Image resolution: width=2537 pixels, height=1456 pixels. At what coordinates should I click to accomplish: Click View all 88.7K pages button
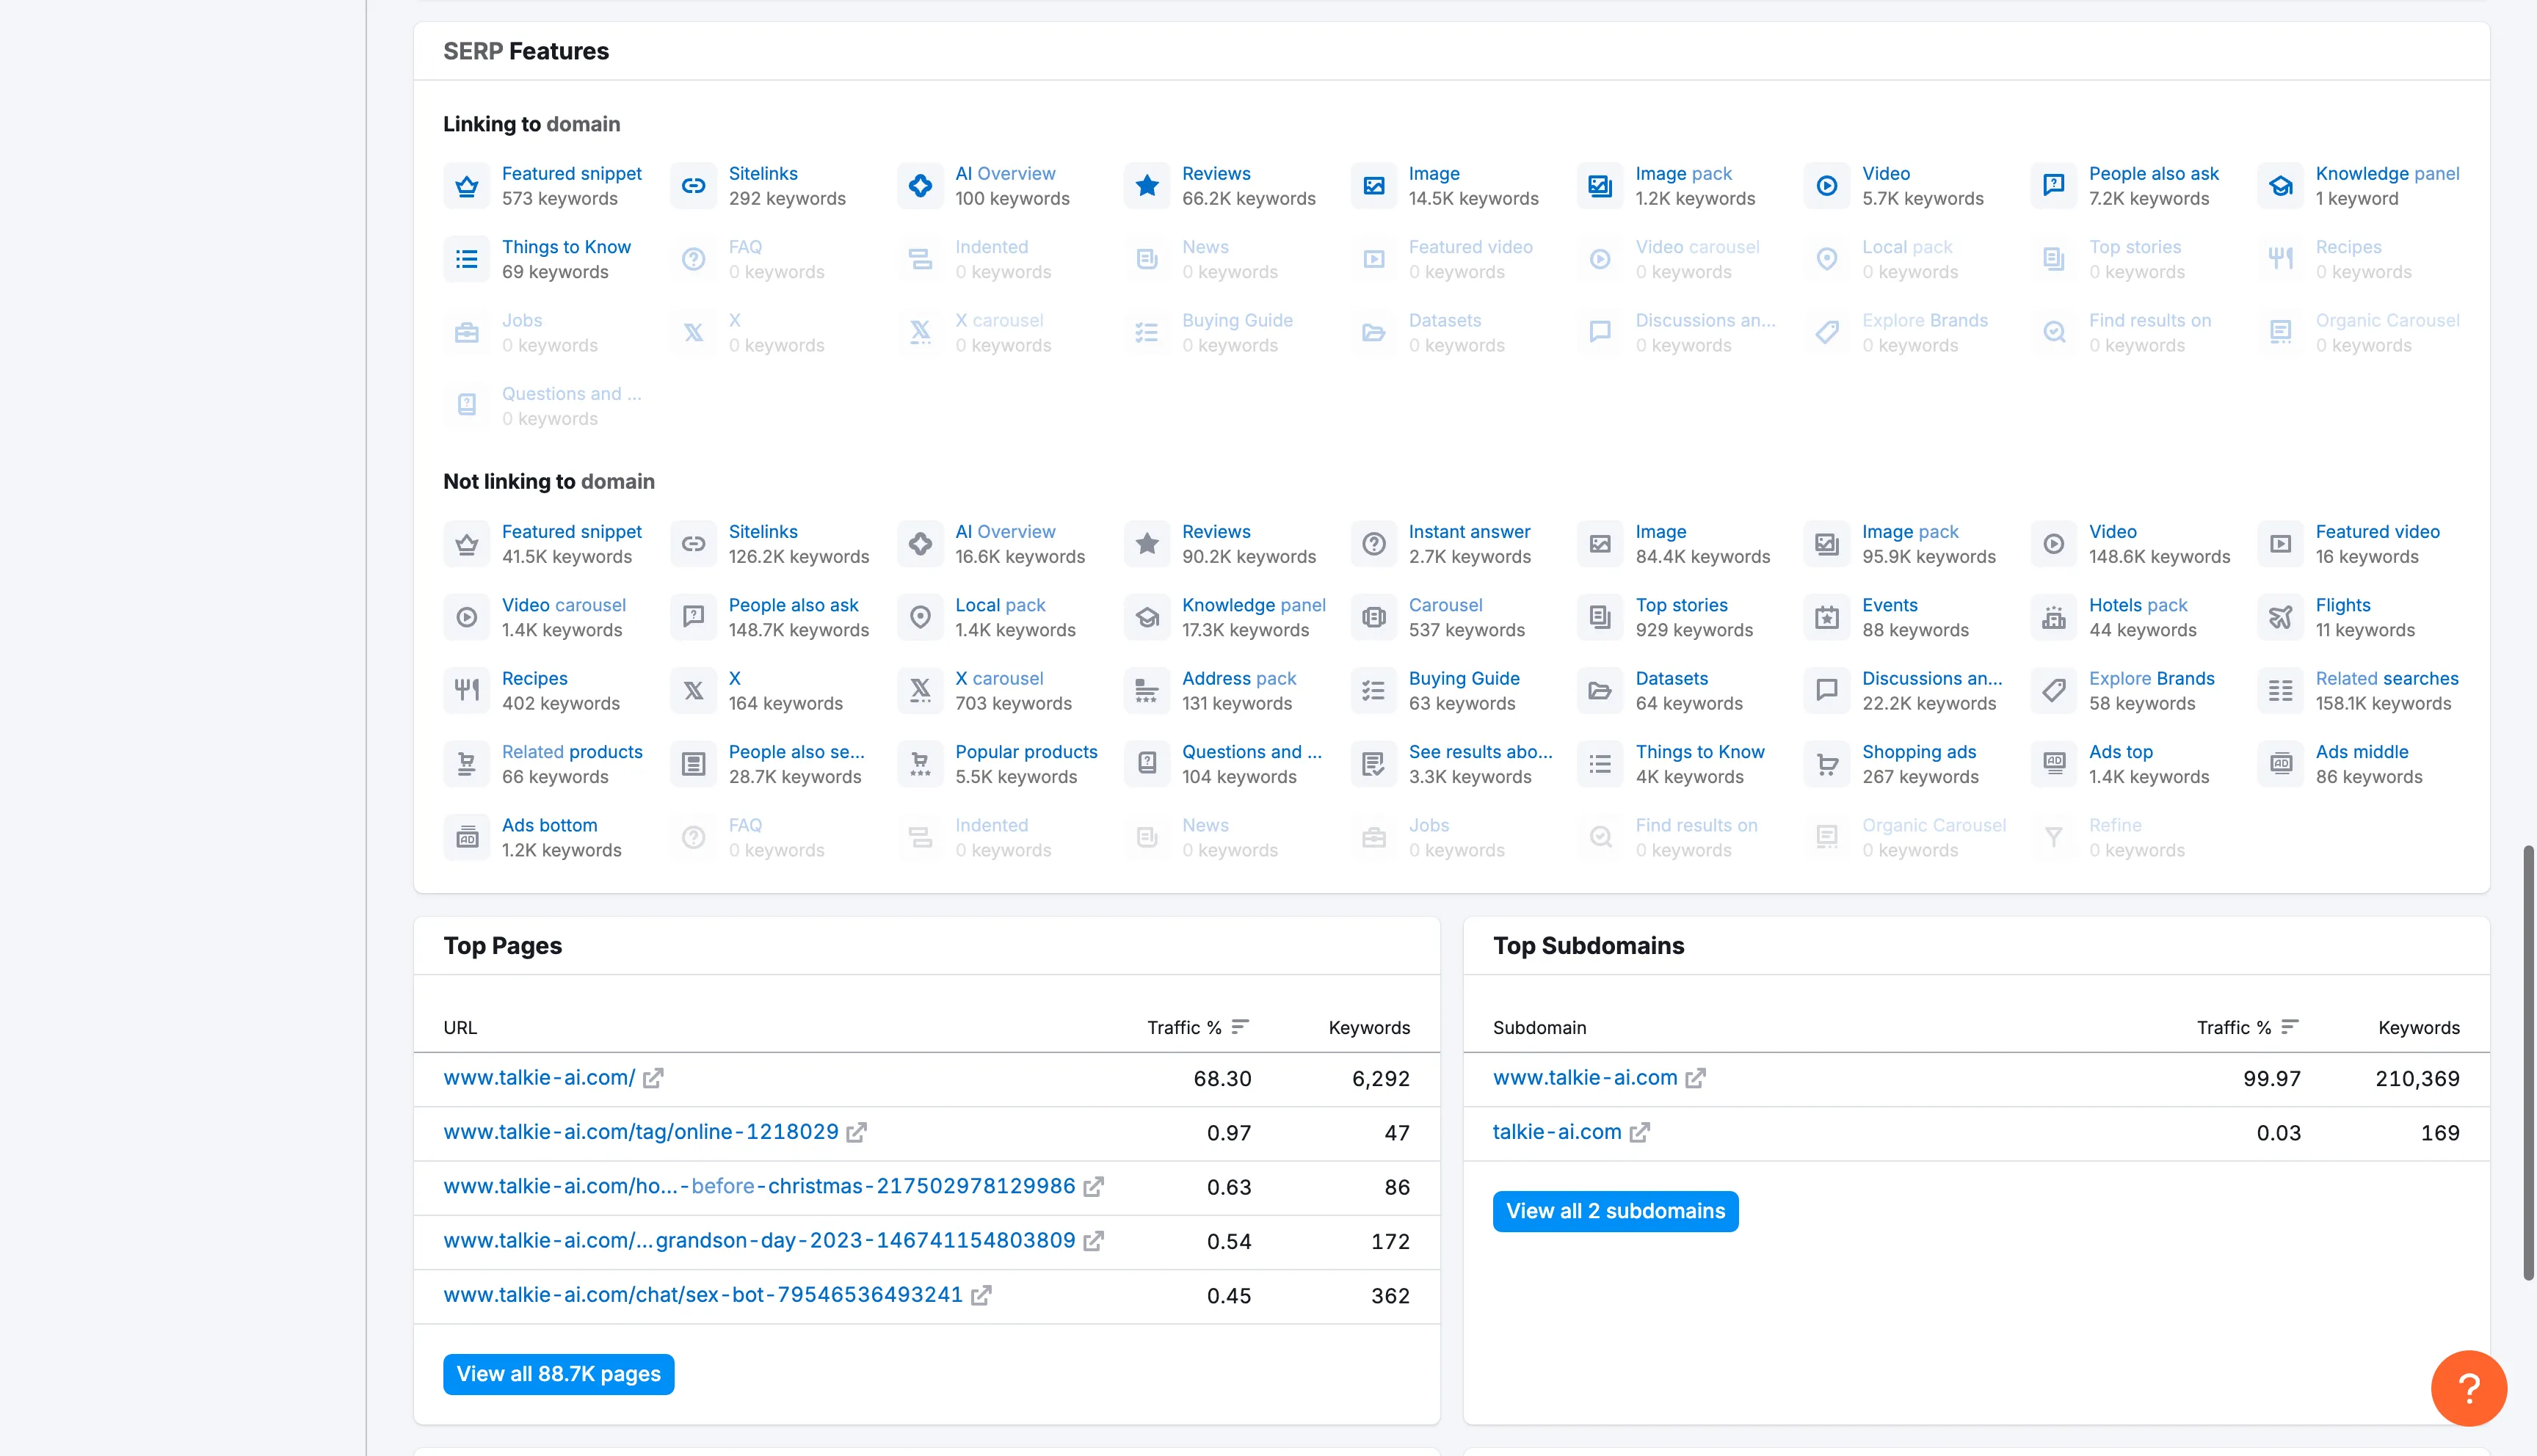[558, 1374]
